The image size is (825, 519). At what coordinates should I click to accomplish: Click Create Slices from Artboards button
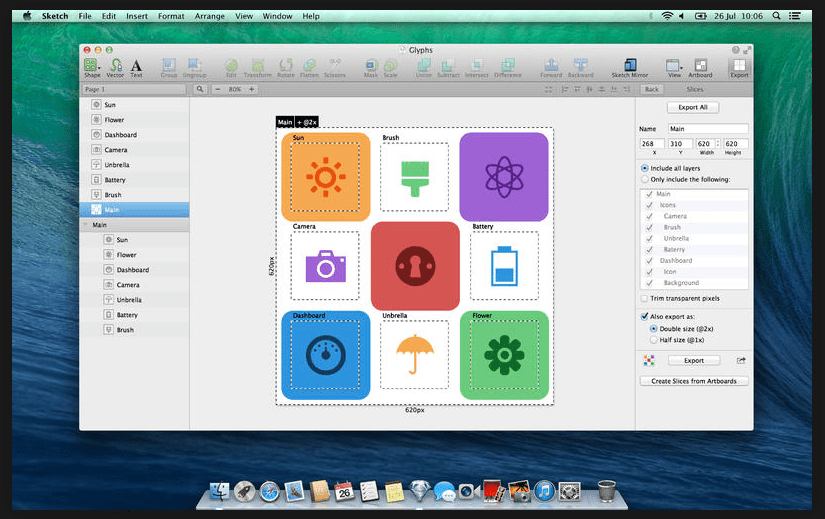point(693,381)
